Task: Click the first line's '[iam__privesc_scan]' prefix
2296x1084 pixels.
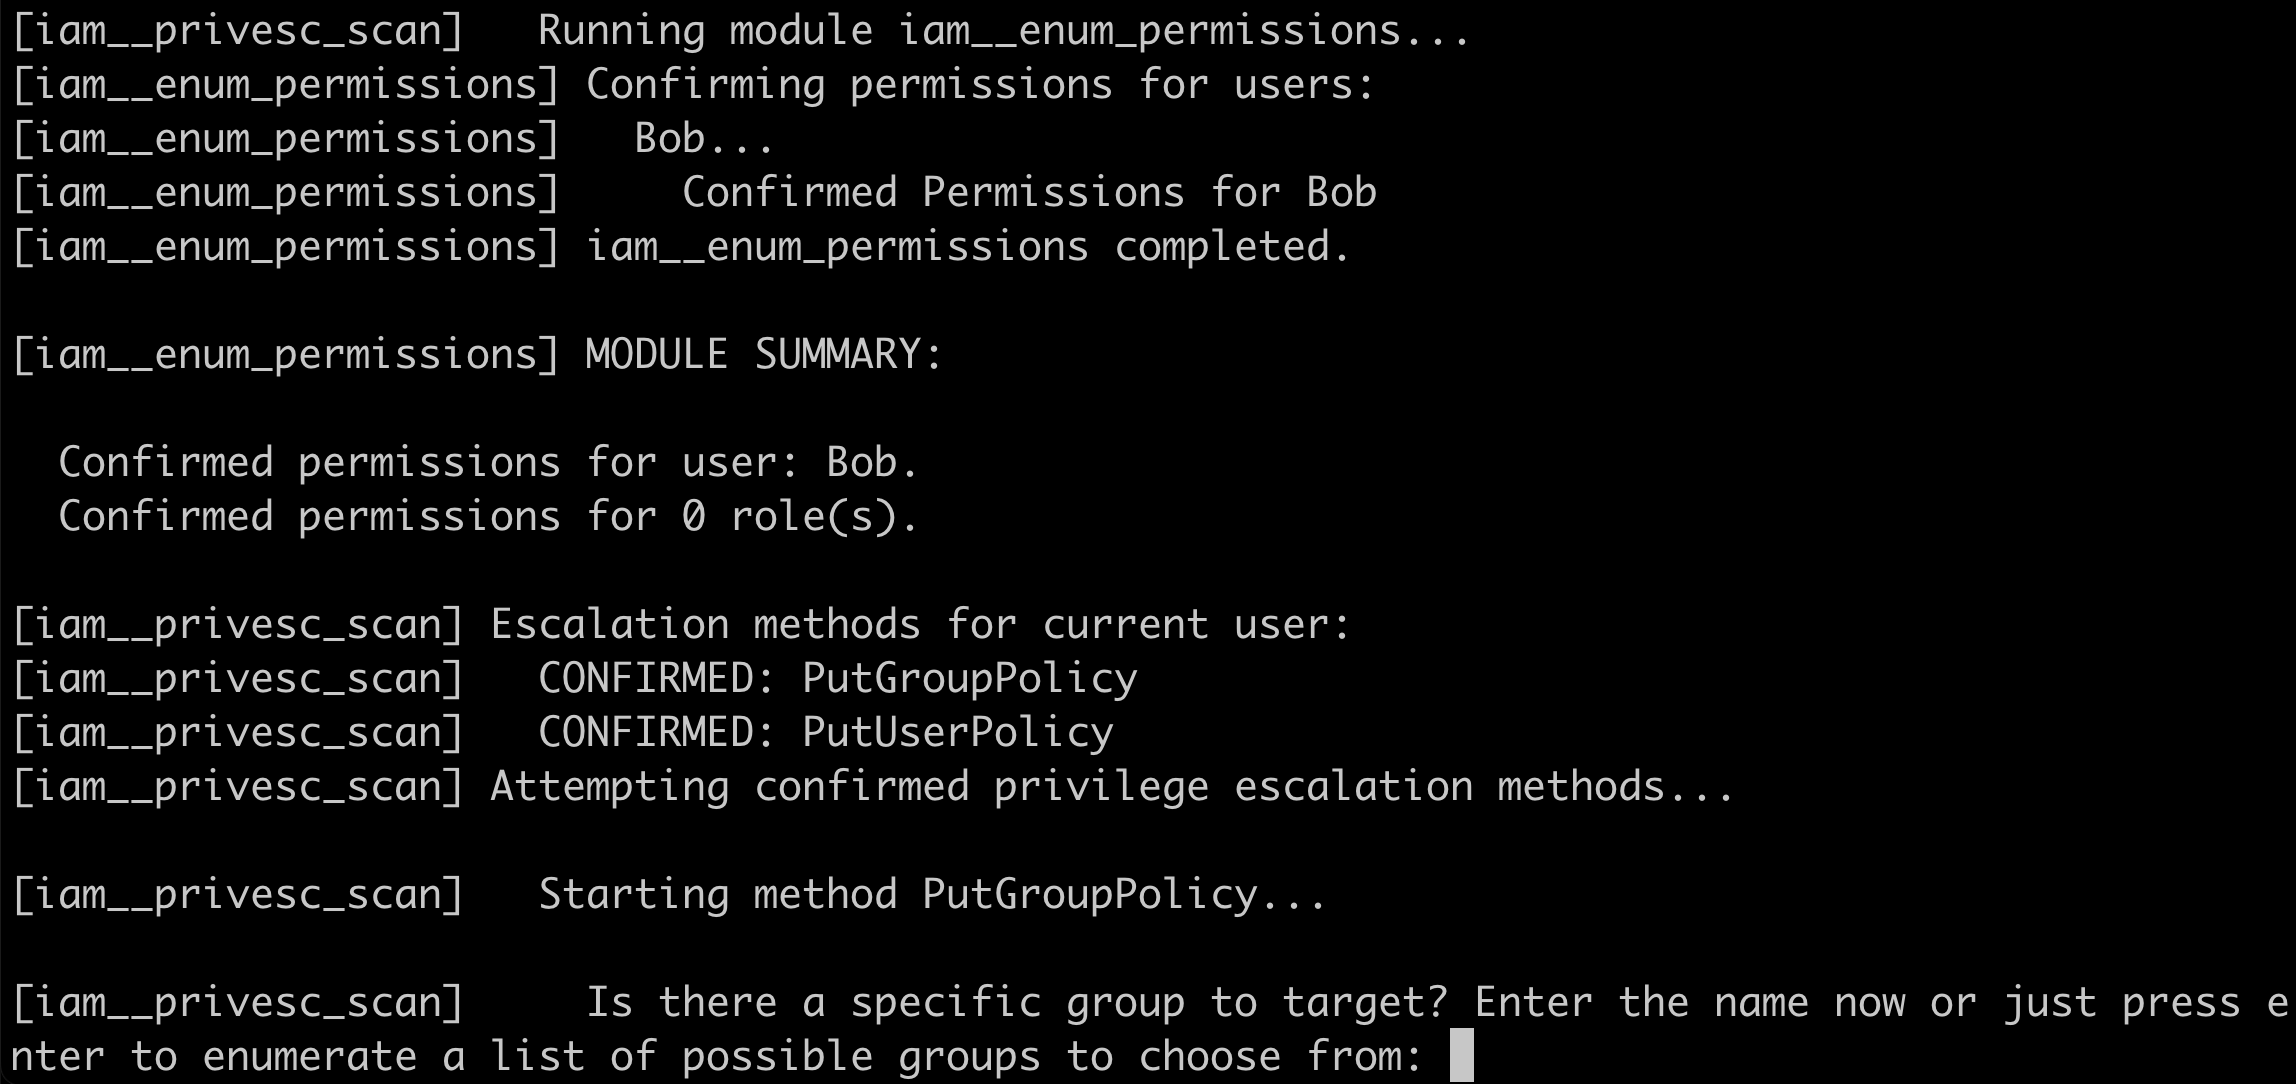Action: coord(238,31)
